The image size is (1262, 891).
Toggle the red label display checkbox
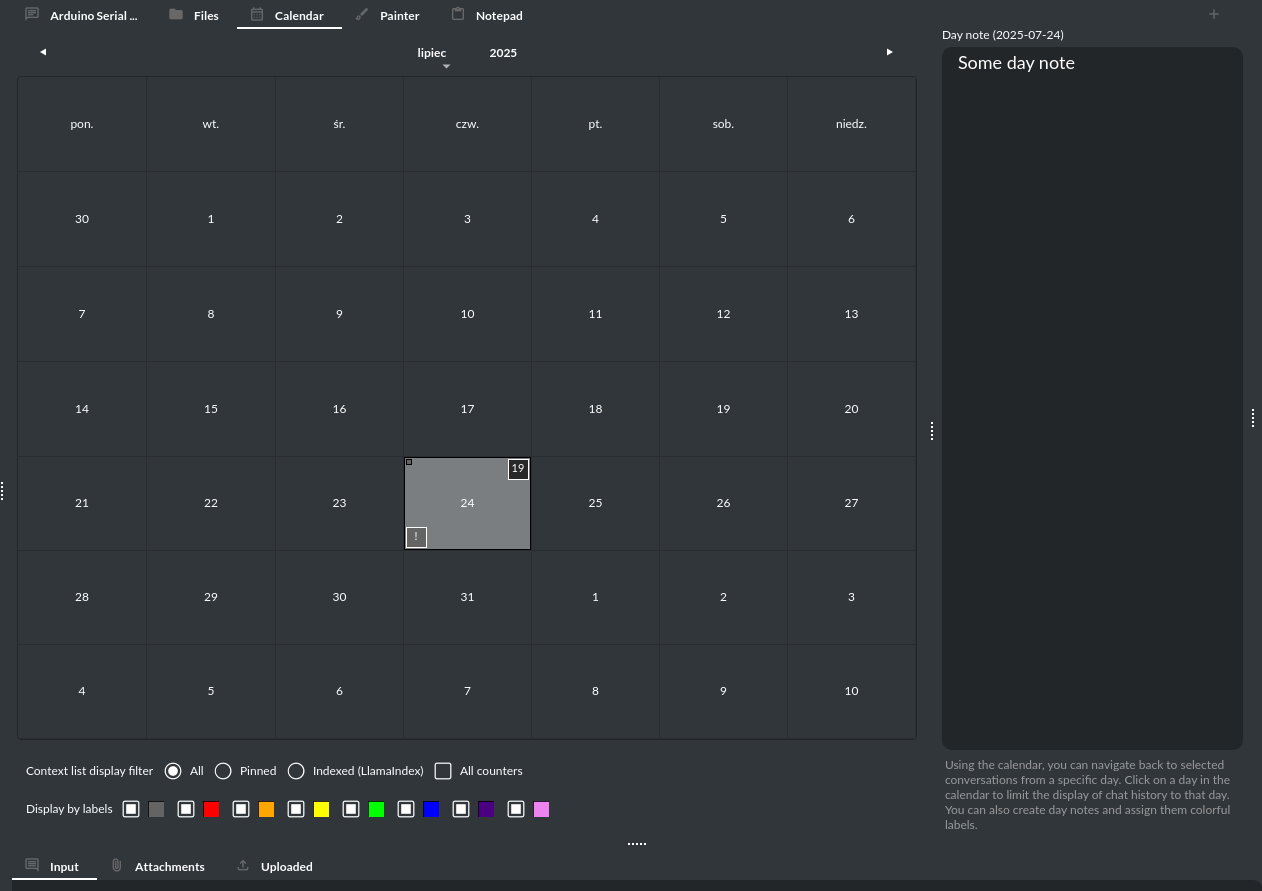tap(186, 809)
